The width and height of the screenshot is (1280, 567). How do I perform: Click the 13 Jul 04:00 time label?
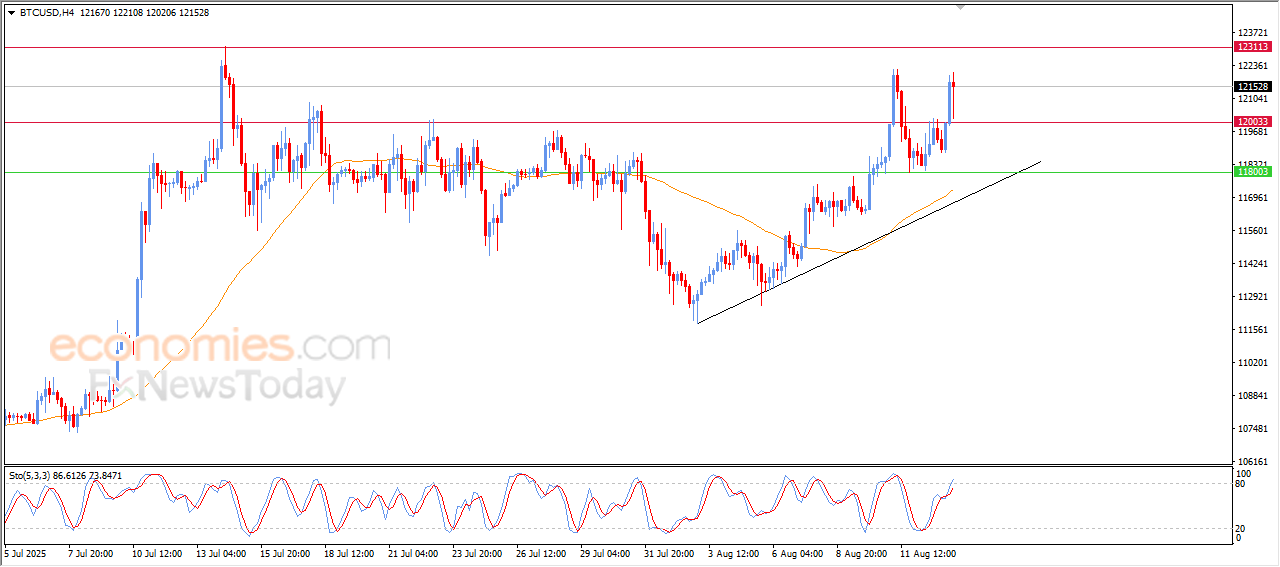click(x=221, y=553)
